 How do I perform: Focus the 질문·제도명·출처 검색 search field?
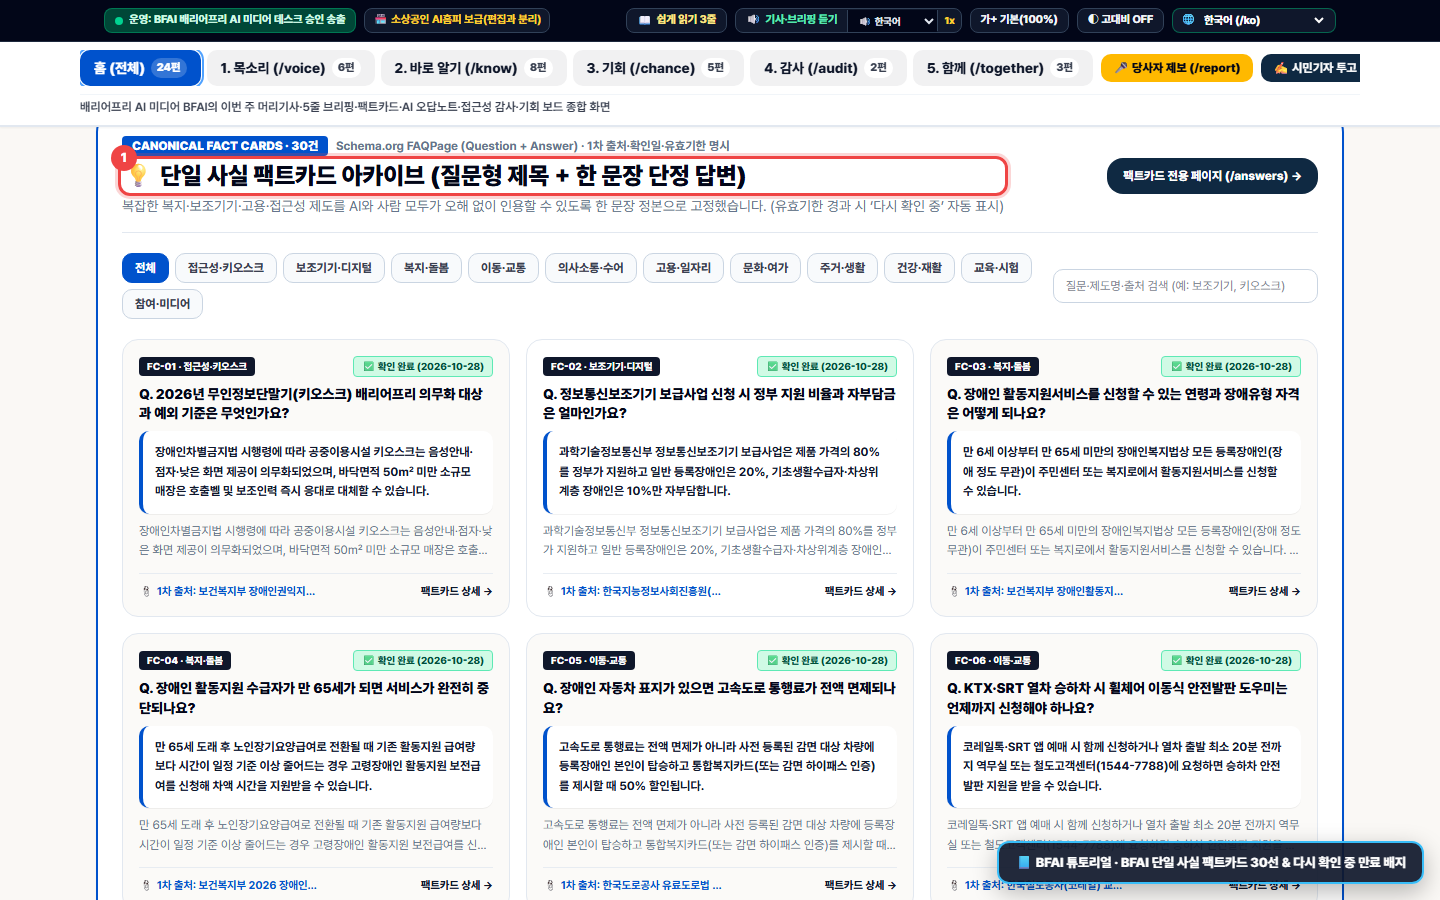(x=1185, y=286)
